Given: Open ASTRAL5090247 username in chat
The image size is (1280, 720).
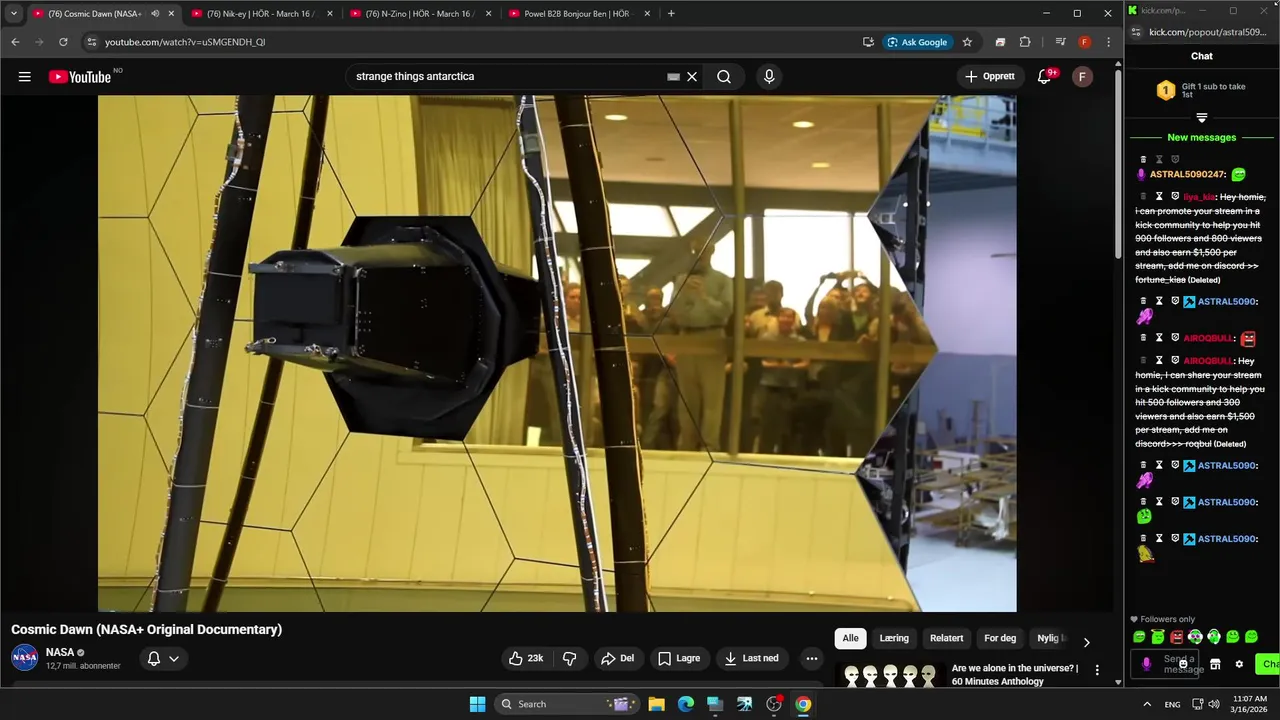Looking at the screenshot, I should tap(1187, 174).
